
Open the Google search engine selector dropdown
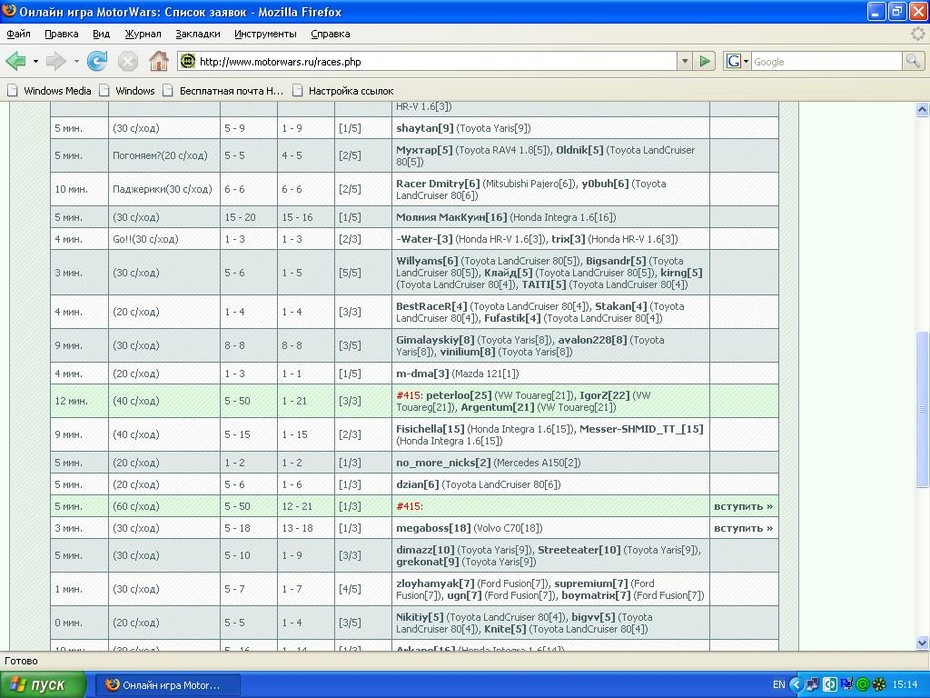click(x=737, y=61)
